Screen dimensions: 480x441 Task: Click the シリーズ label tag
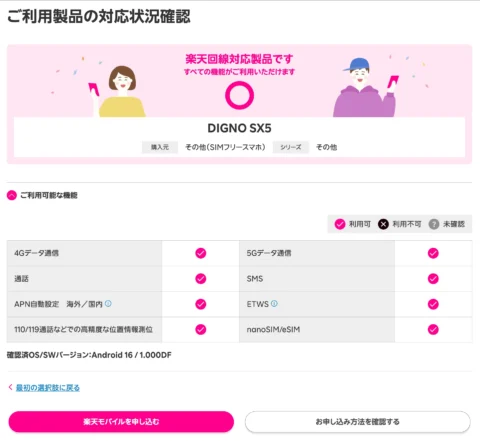[291, 147]
